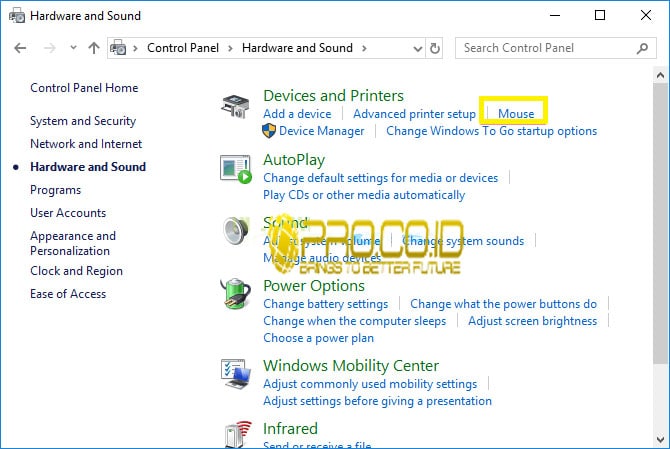Click the AutoPlay category icon
This screenshot has height=449, width=670.
click(235, 169)
